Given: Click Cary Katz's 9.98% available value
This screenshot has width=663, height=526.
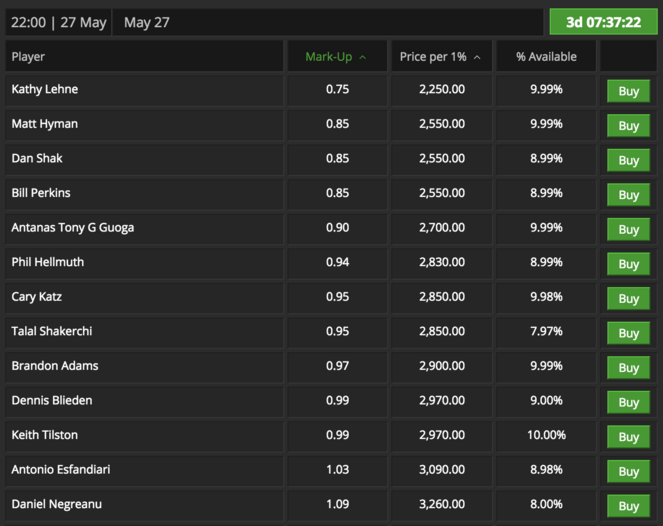Looking at the screenshot, I should pos(546,297).
